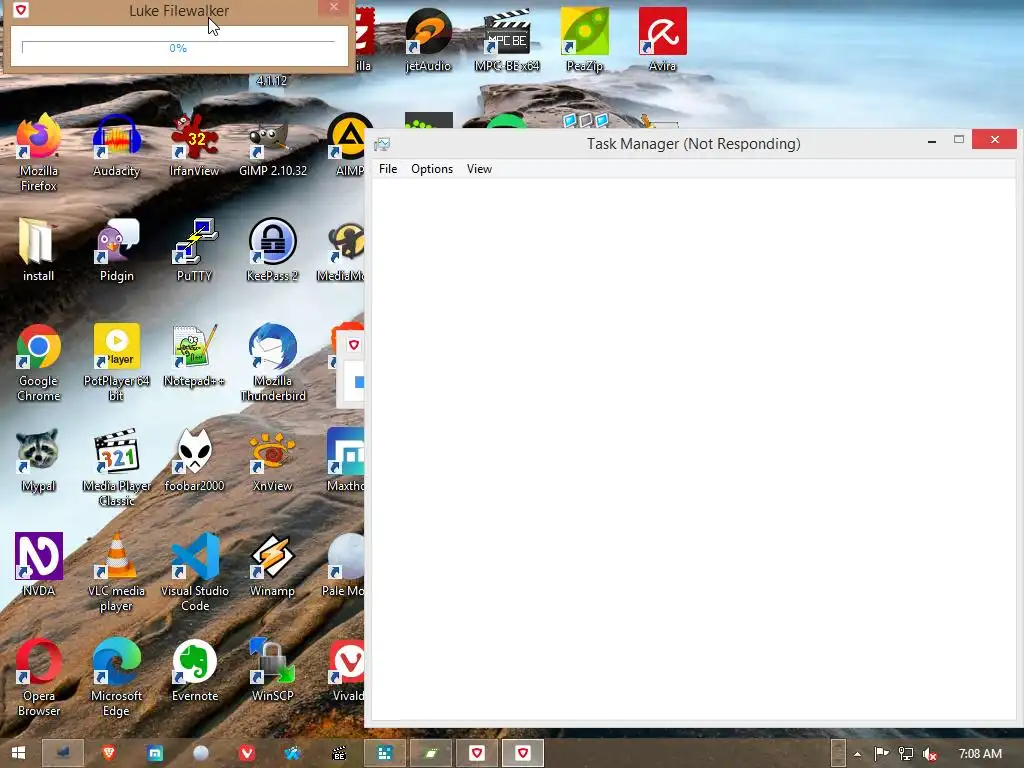Click the muted volume tray icon
1024x768 pixels.
coord(930,754)
